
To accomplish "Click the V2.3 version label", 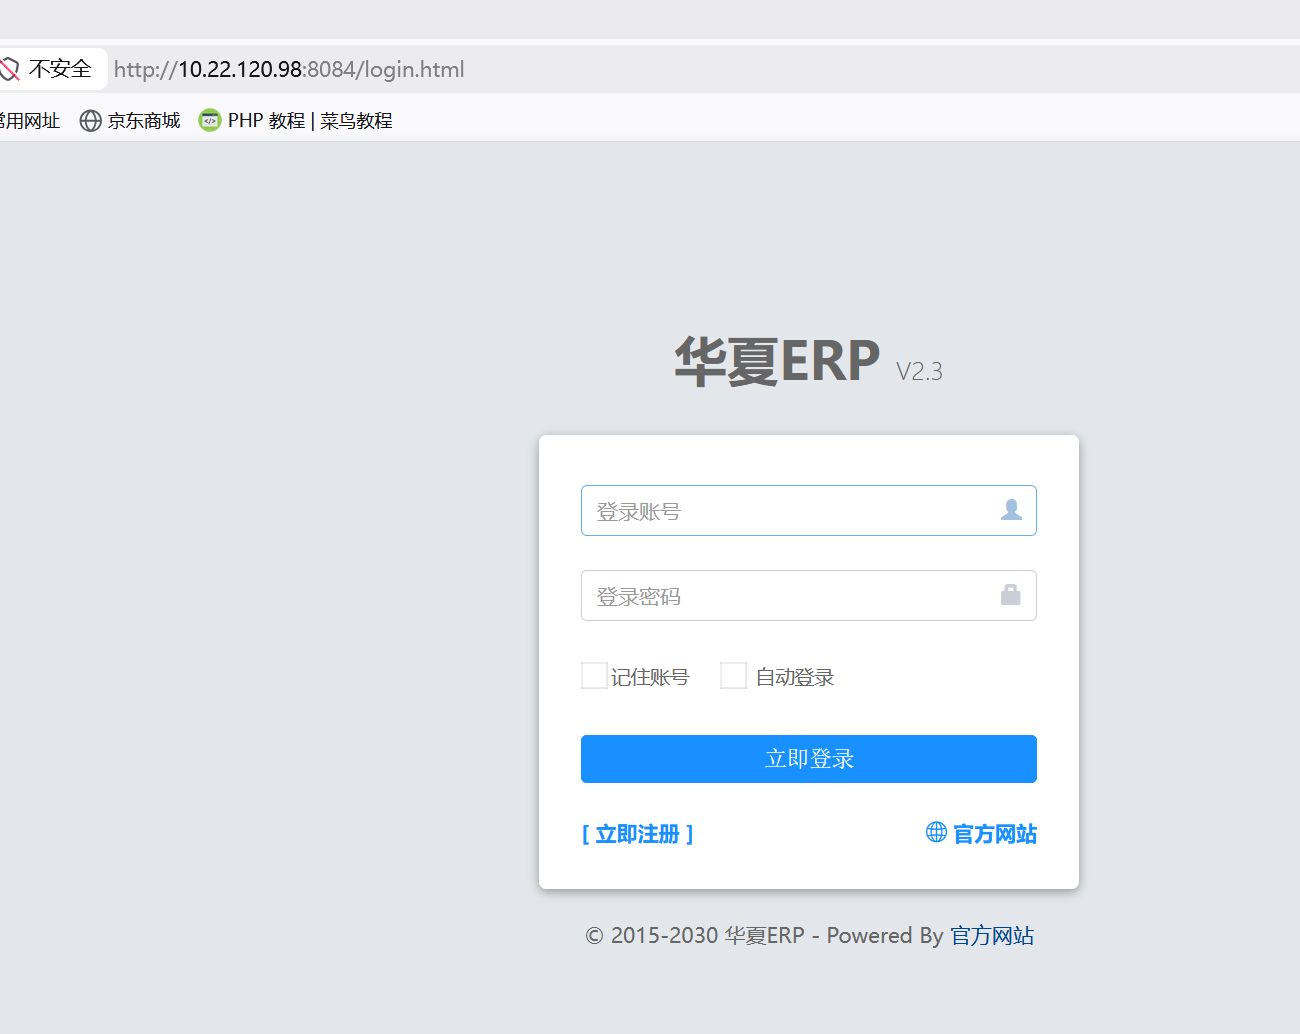I will [x=919, y=372].
